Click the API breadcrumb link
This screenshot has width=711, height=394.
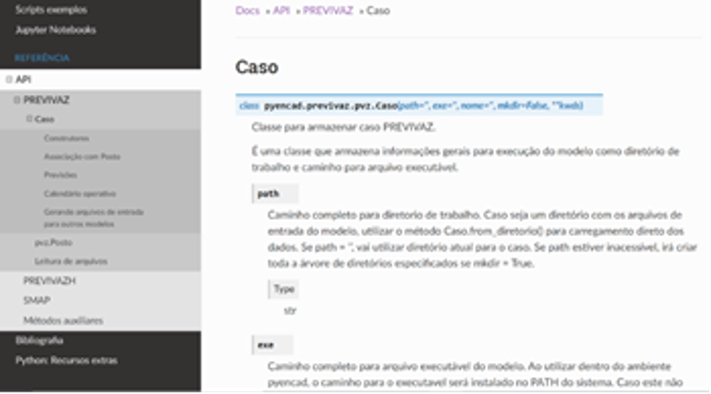281,10
